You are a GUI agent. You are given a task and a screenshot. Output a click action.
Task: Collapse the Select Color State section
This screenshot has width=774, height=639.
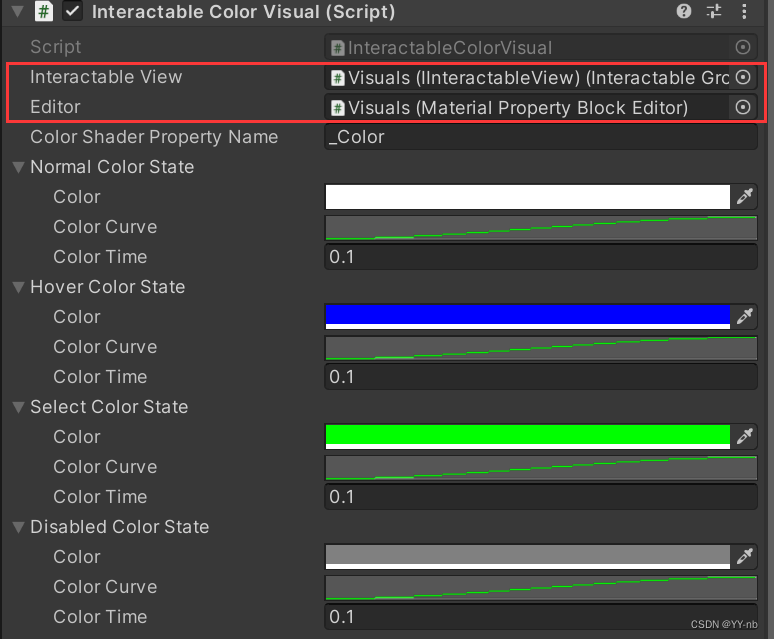click(x=18, y=407)
